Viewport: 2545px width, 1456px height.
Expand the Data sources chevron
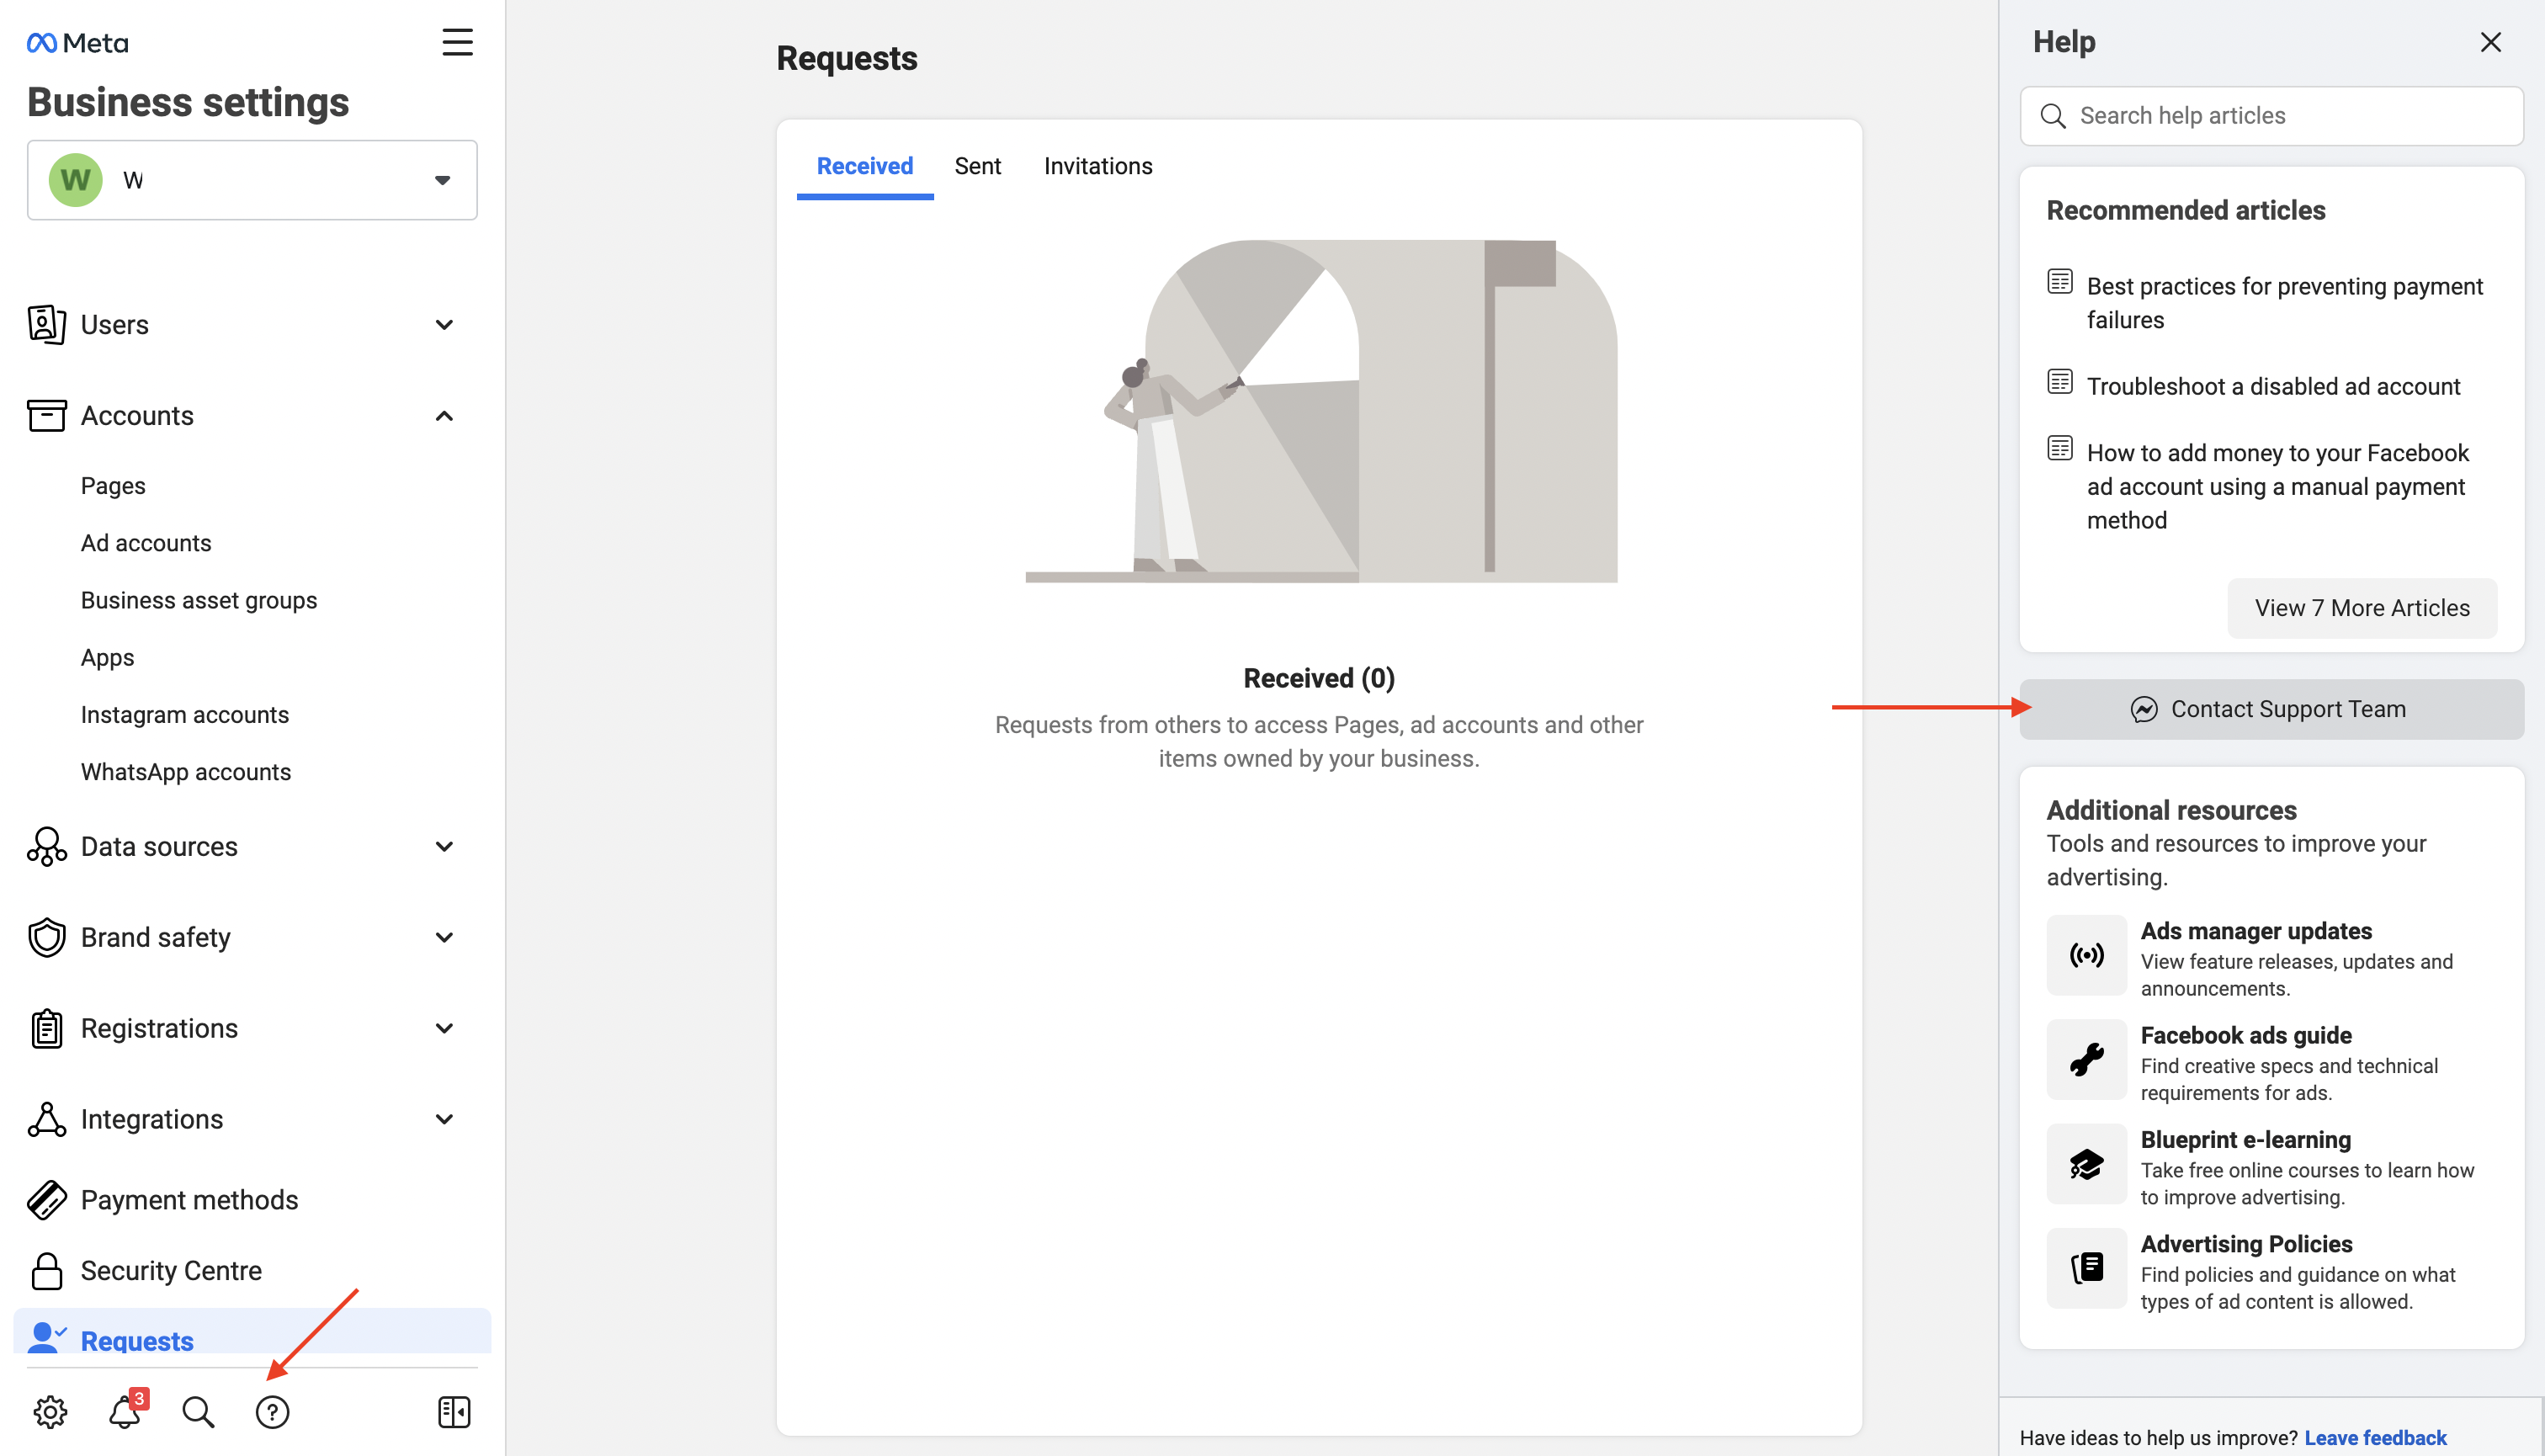(445, 847)
